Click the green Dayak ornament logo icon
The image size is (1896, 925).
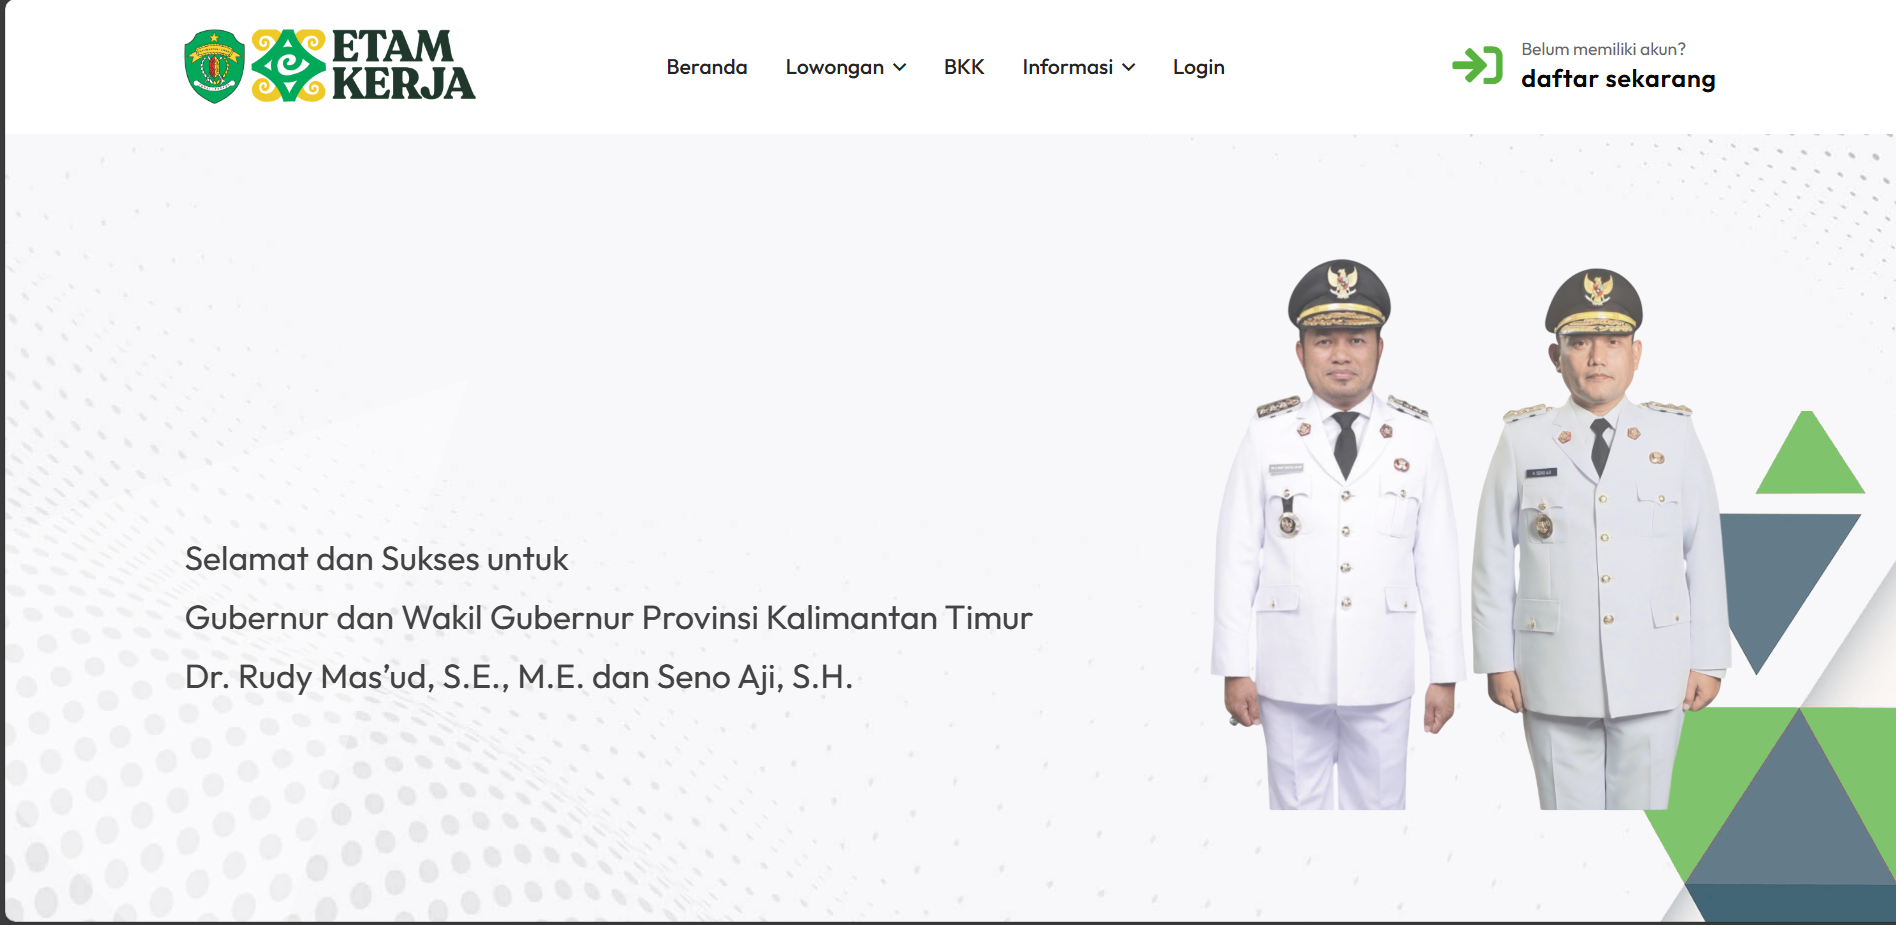(288, 66)
